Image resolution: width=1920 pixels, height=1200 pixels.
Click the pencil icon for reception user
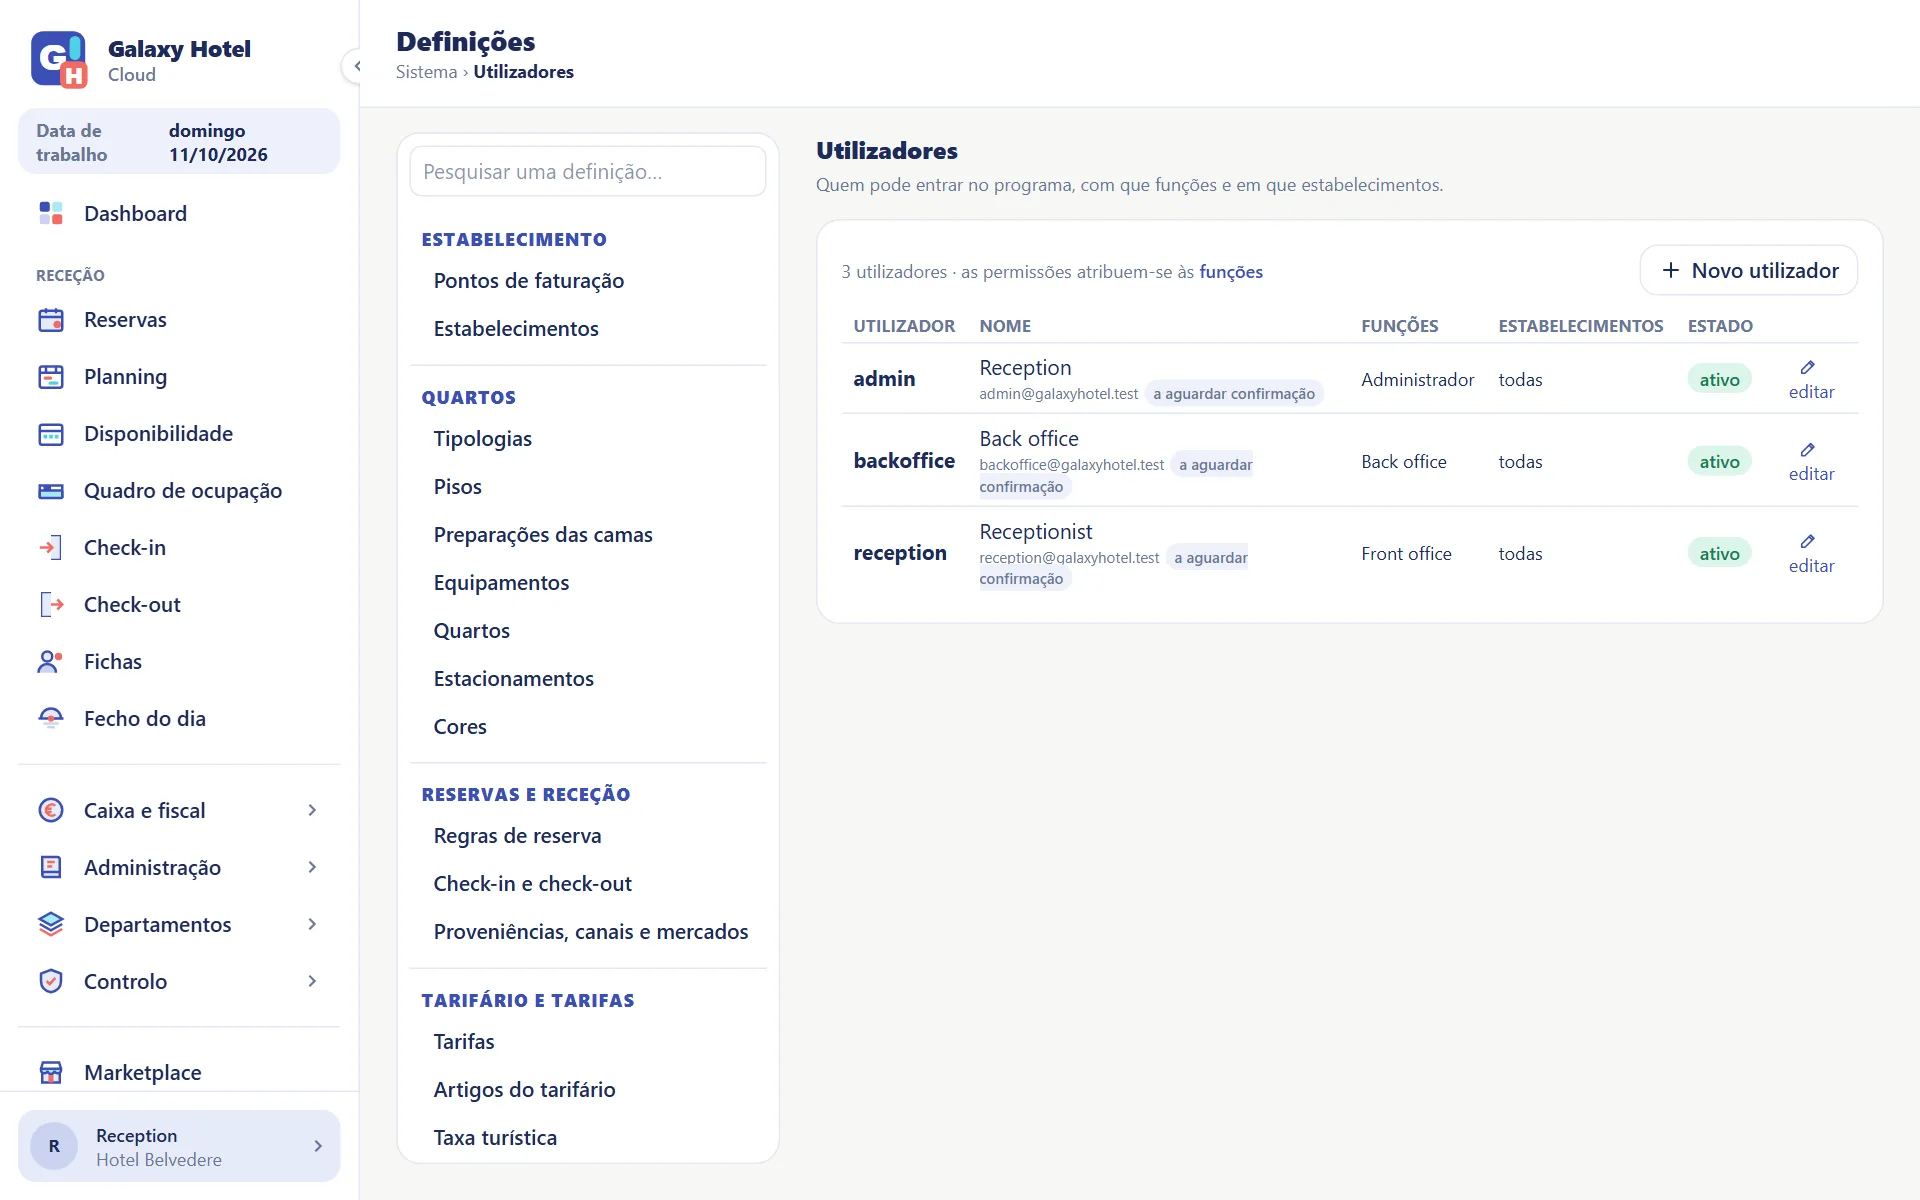click(1807, 542)
